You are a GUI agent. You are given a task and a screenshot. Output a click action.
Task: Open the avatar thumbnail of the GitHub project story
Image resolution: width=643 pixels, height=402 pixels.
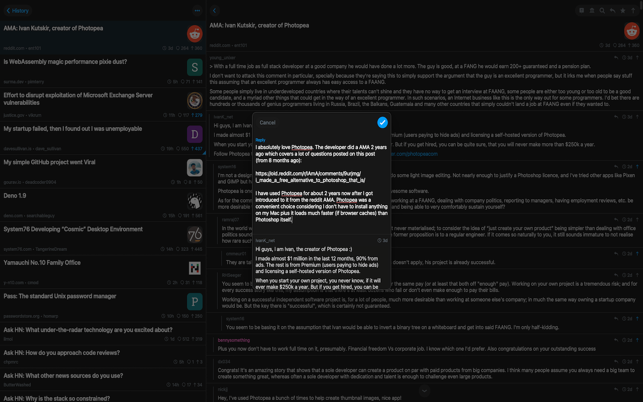[x=194, y=168]
